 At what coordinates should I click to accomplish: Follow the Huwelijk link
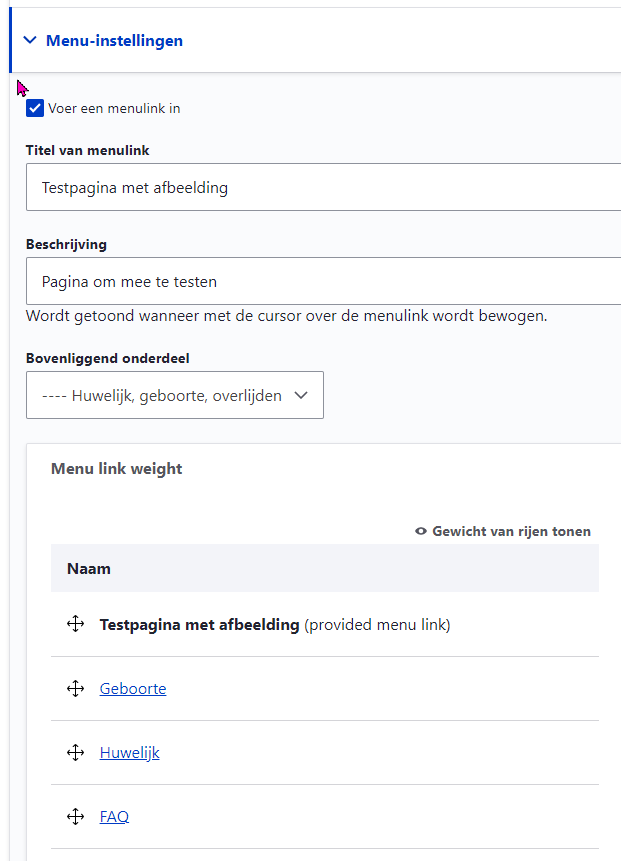(x=129, y=752)
